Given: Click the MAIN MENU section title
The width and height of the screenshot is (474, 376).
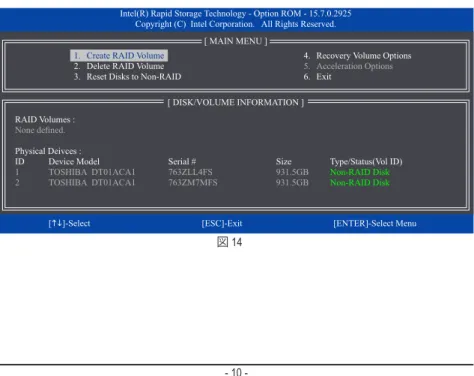Looking at the screenshot, I should (236, 41).
